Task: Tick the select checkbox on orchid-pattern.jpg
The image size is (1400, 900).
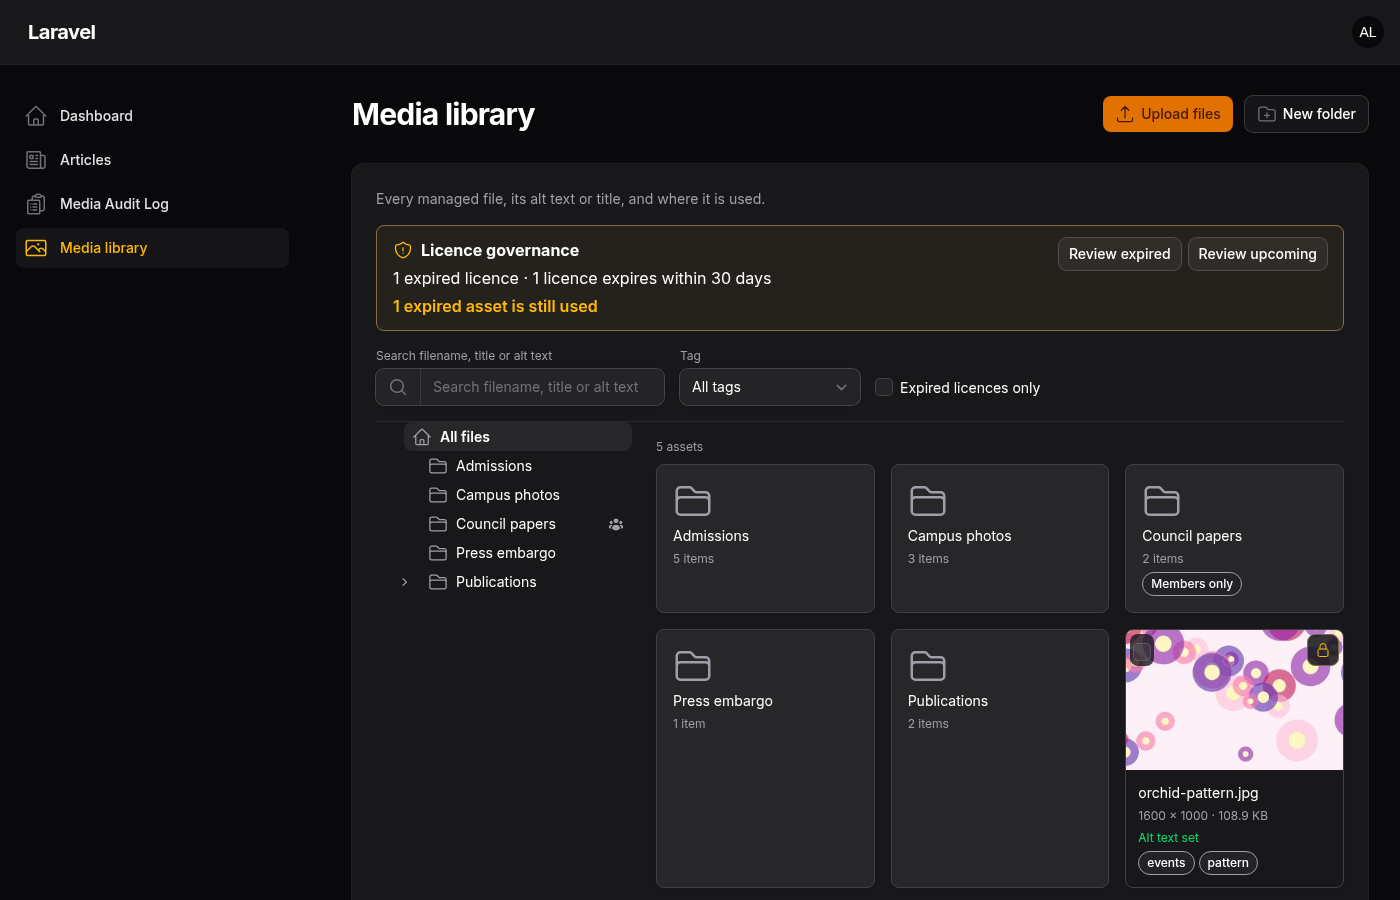Action: click(1142, 650)
